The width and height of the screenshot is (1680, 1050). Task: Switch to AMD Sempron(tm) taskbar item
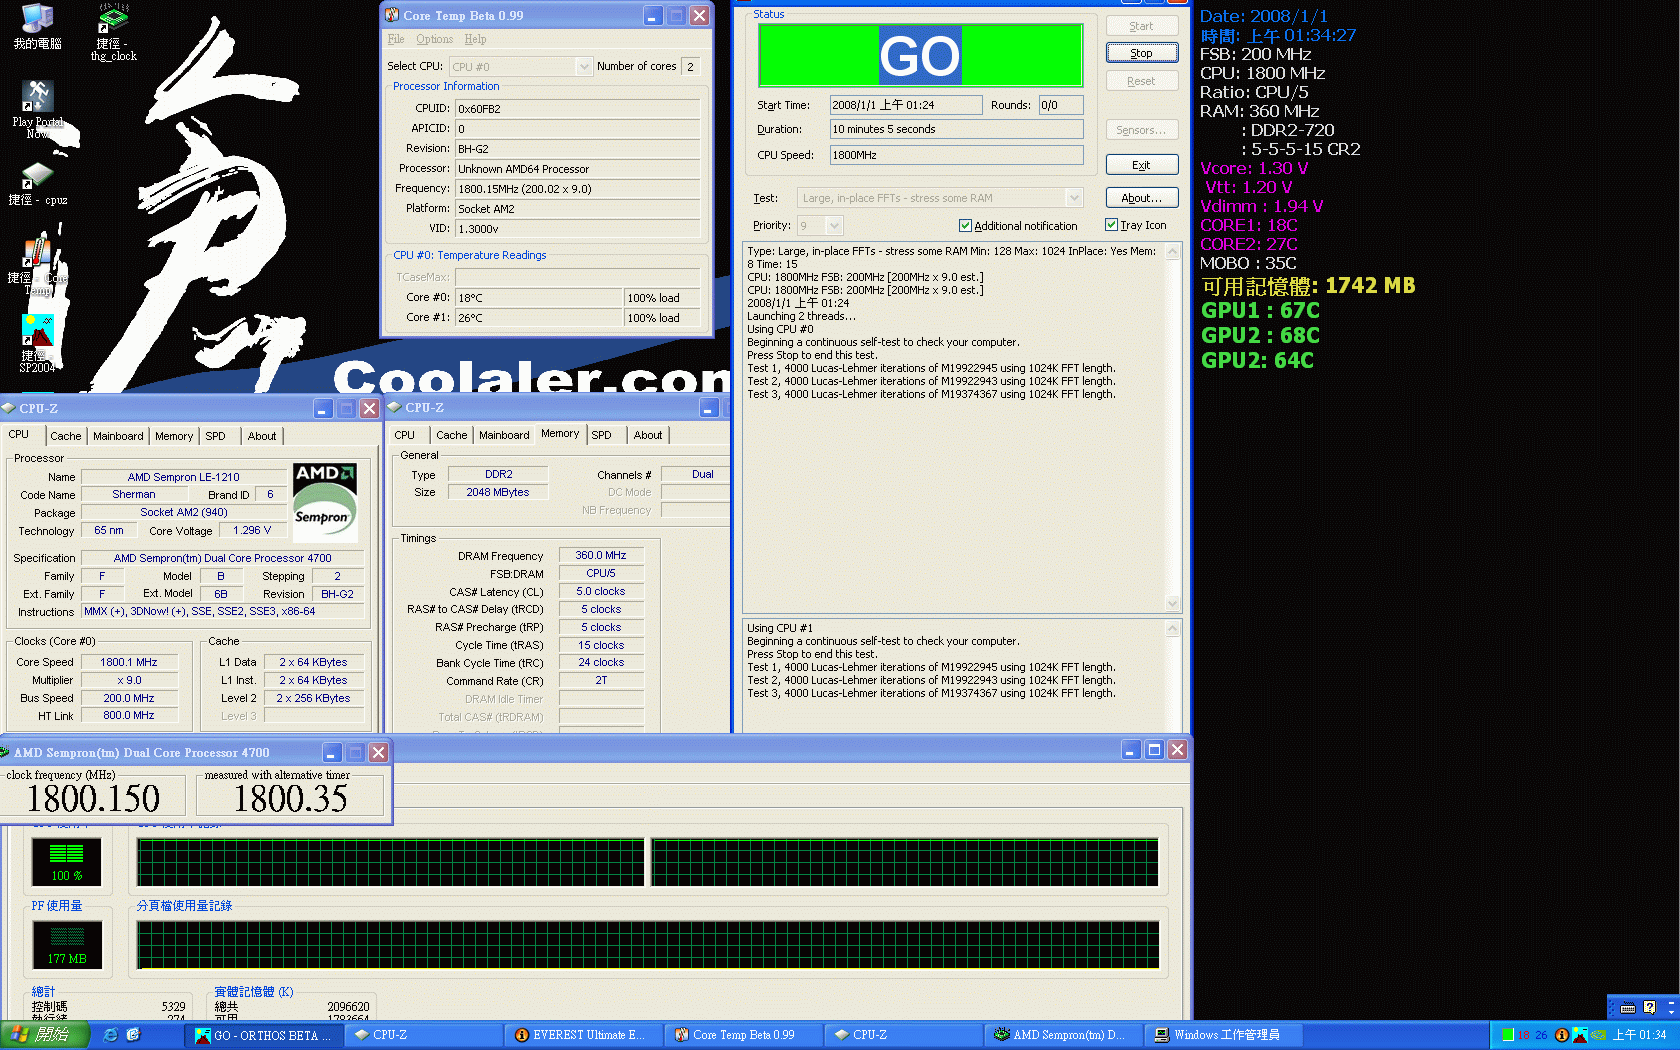(1062, 1035)
